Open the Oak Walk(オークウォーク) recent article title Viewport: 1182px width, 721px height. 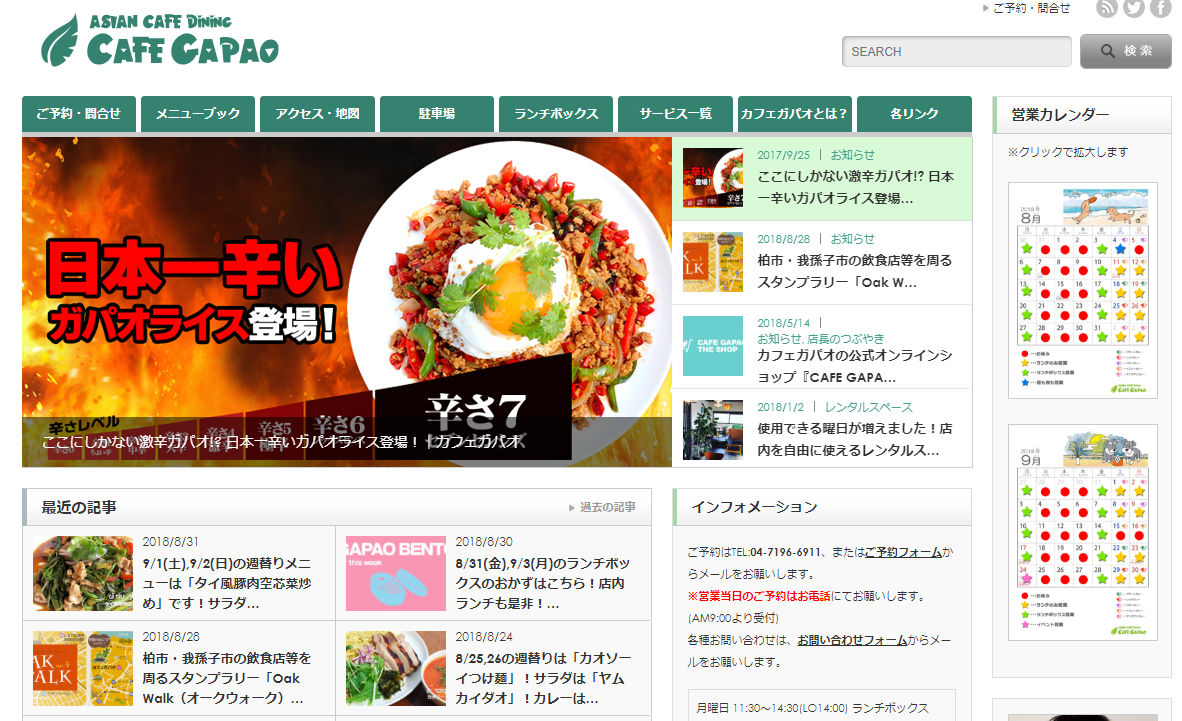(x=226, y=678)
